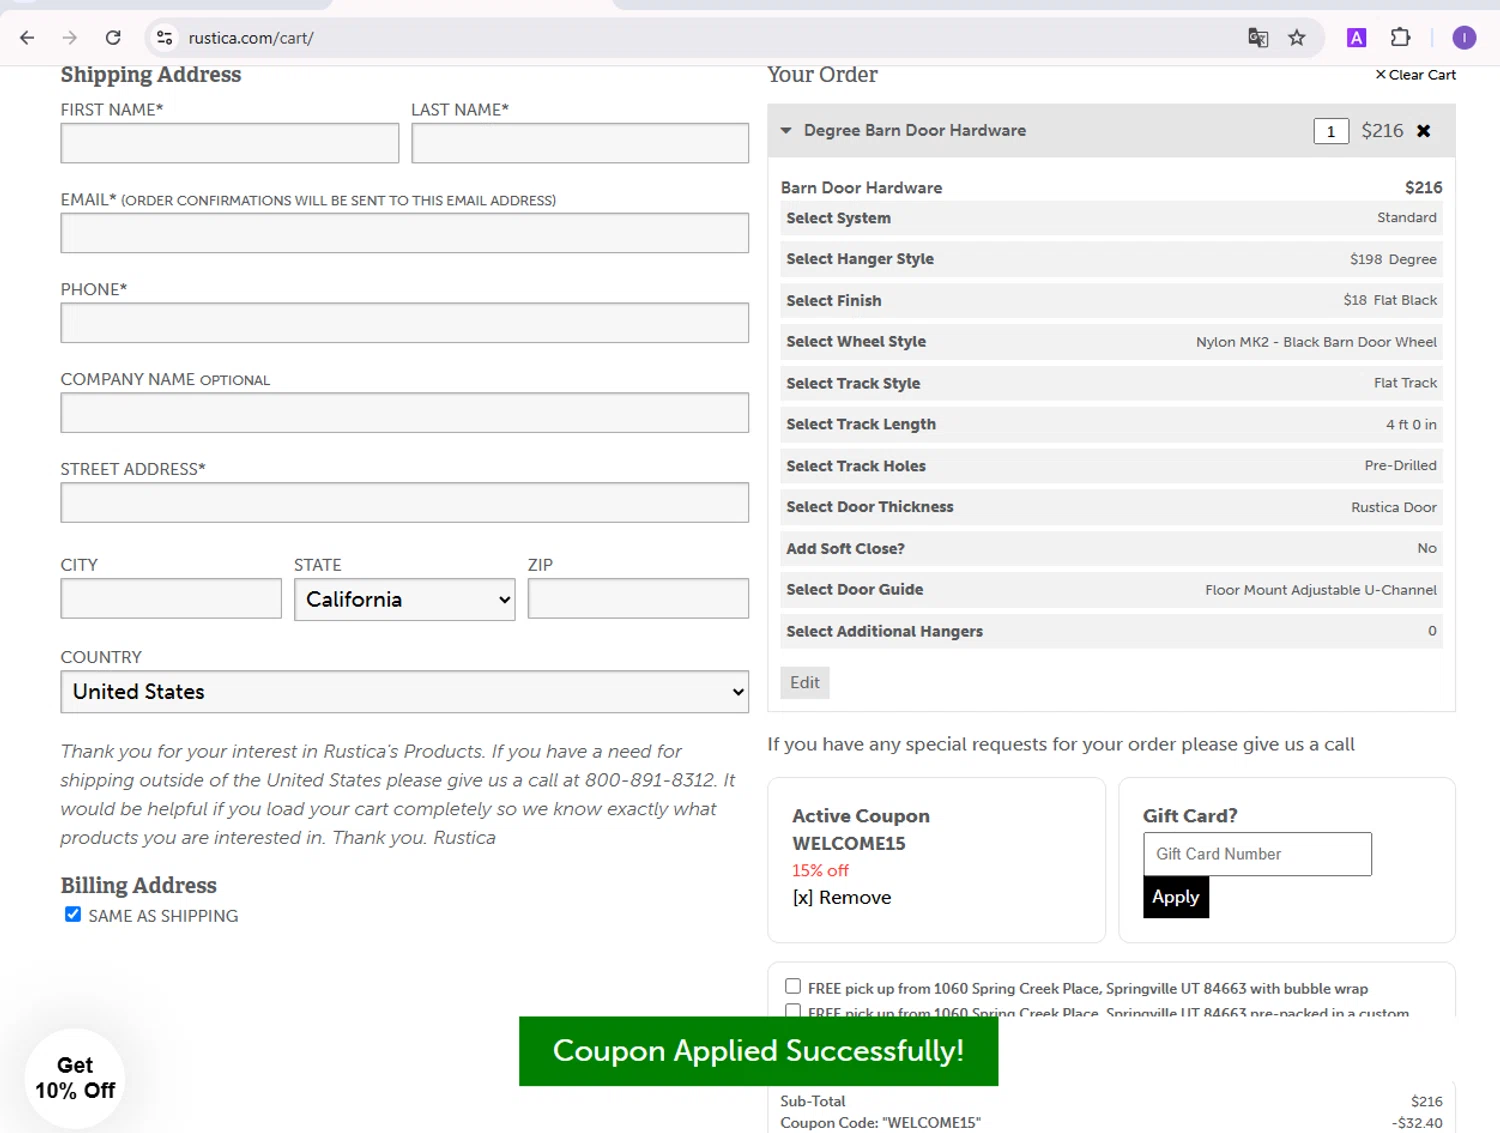The image size is (1500, 1133).
Task: Clear the cart
Action: click(x=1416, y=75)
